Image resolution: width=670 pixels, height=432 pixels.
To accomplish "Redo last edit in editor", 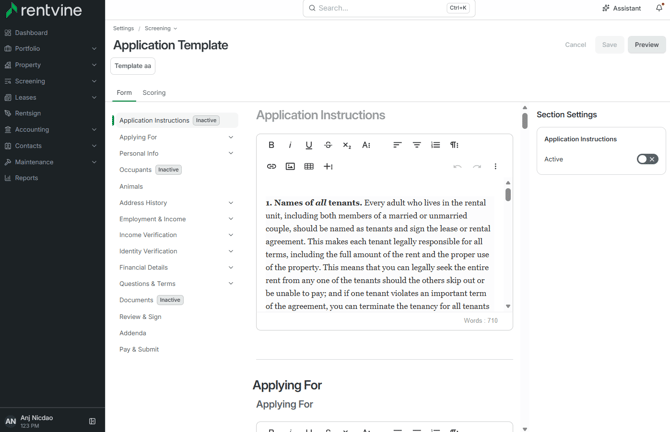I will tap(476, 166).
